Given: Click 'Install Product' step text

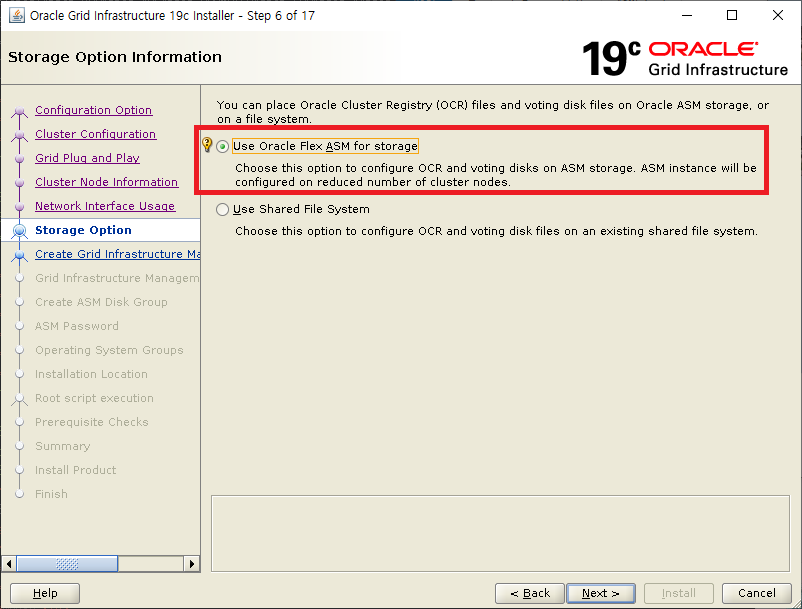Looking at the screenshot, I should (75, 470).
